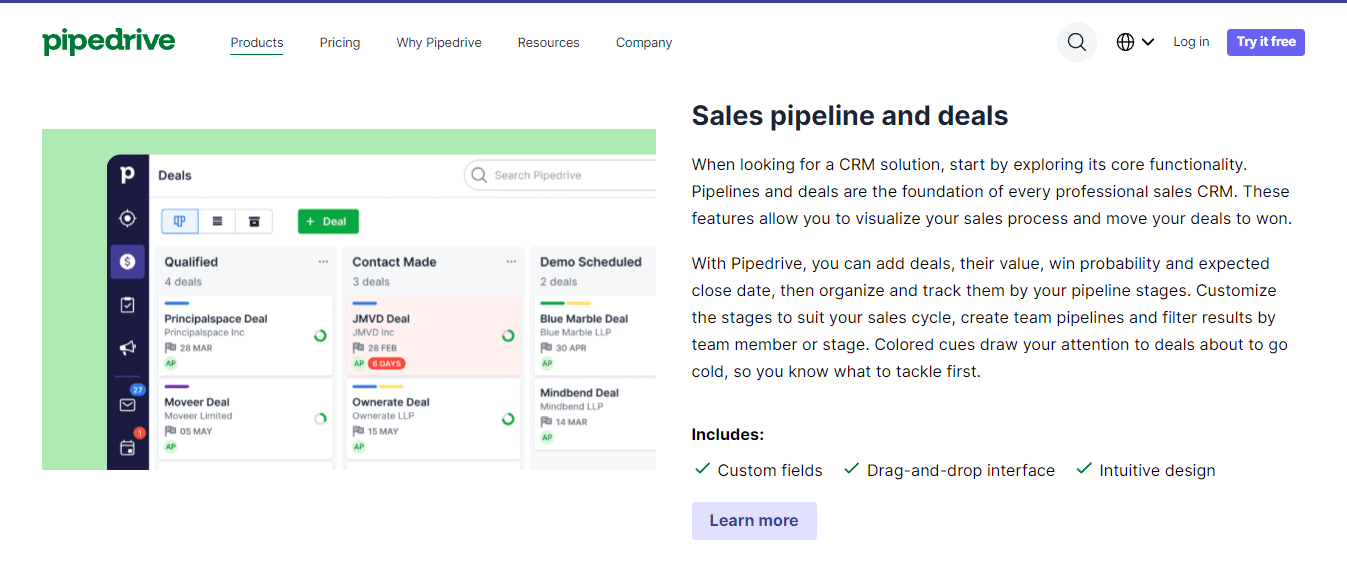Screen dimensions: 1347x564
Task: Click the Custom fields checkmark item
Action: [759, 470]
